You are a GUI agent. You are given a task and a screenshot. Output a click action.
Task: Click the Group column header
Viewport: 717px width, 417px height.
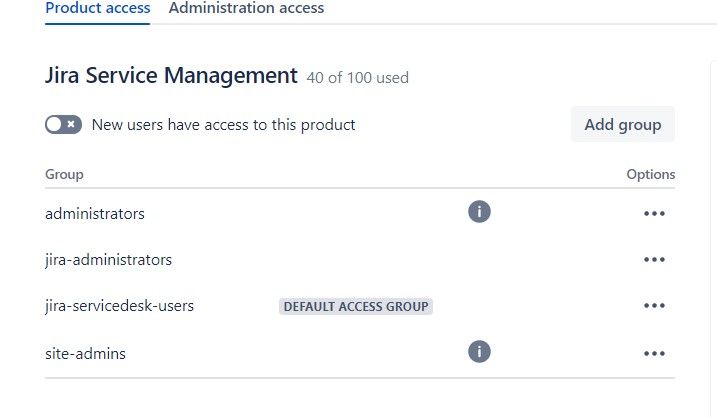point(64,174)
